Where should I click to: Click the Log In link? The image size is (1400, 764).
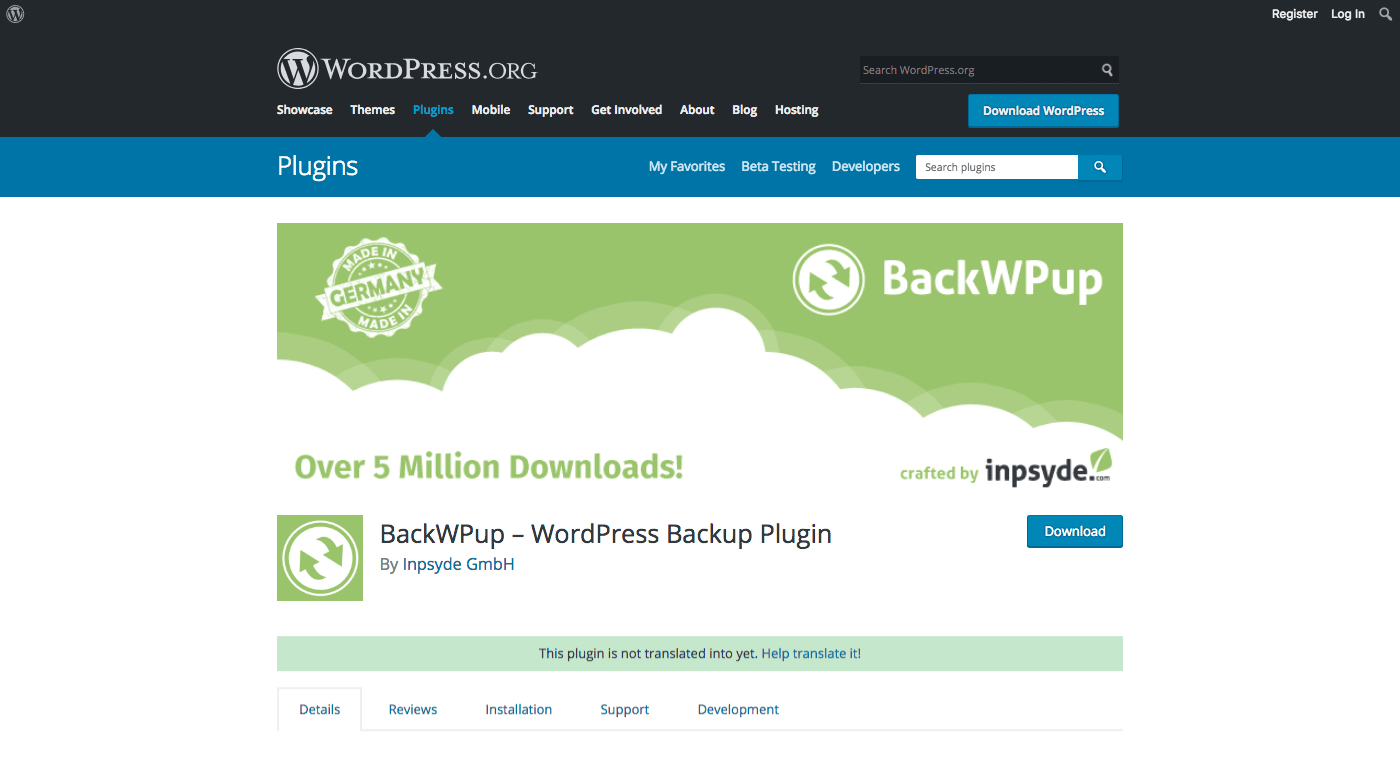coord(1348,14)
